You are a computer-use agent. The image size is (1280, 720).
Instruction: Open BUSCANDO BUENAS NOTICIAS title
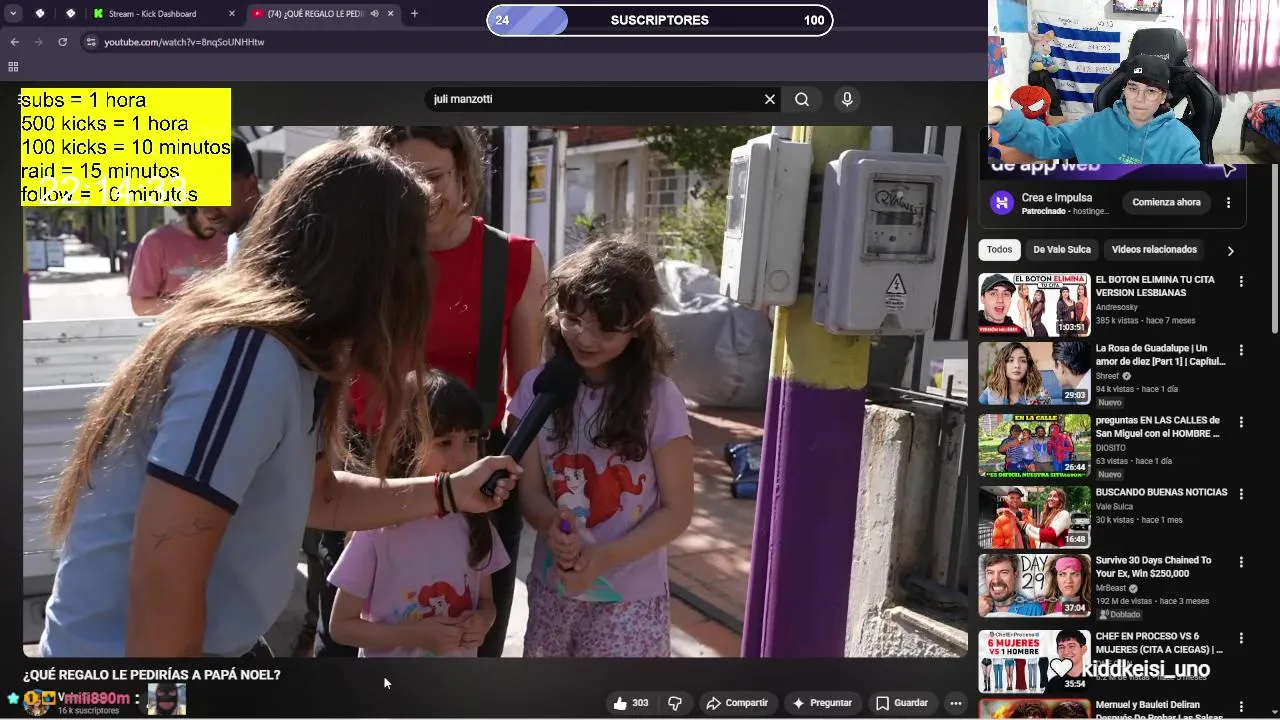[x=1161, y=493]
